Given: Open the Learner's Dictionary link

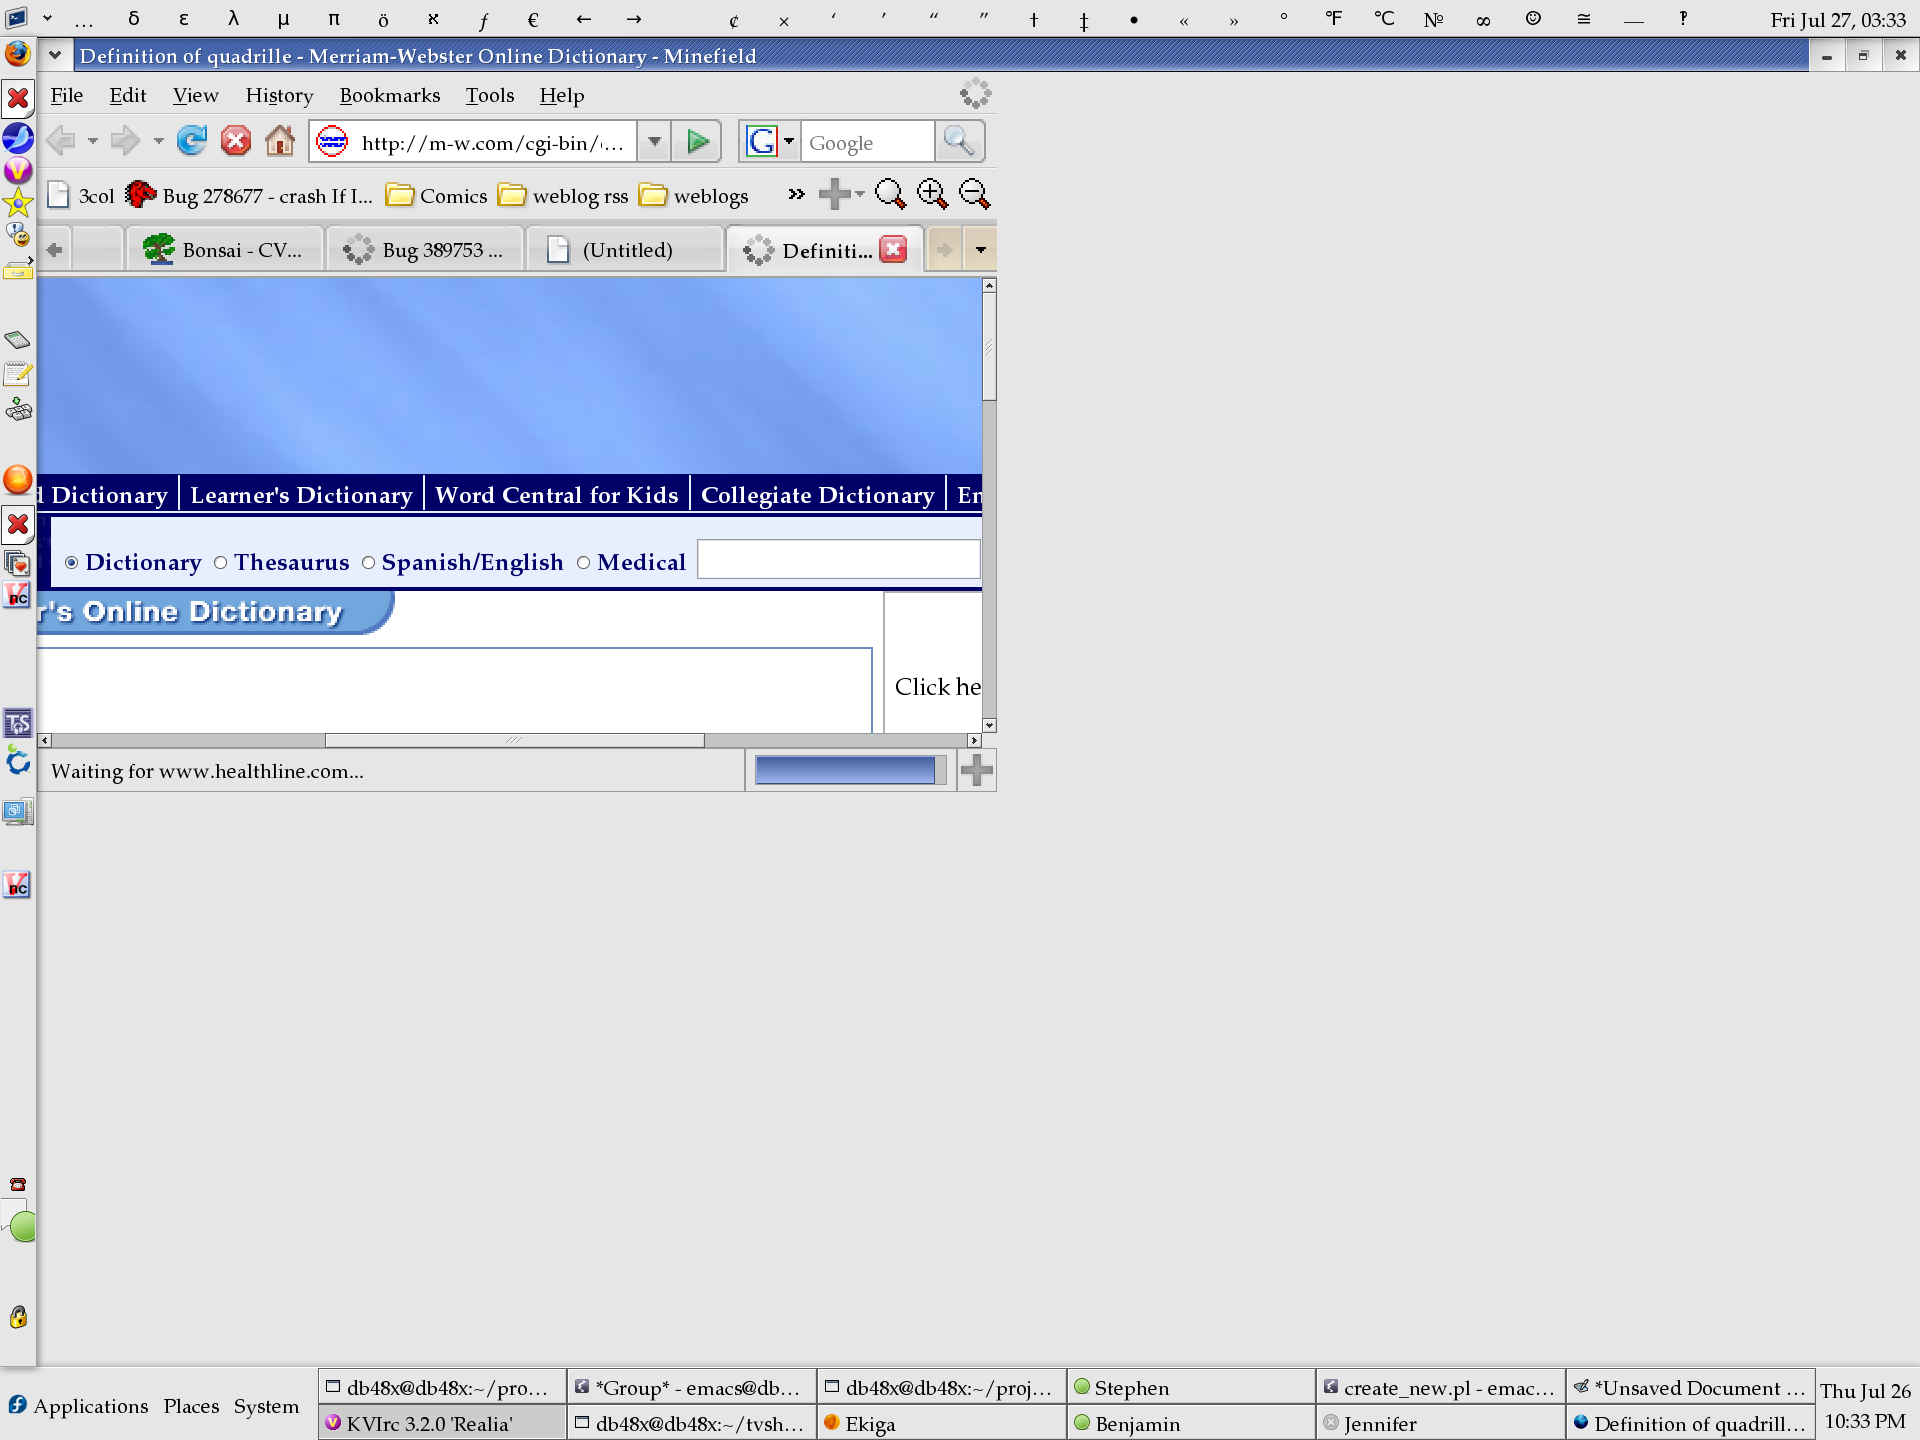Looking at the screenshot, I should click(301, 495).
